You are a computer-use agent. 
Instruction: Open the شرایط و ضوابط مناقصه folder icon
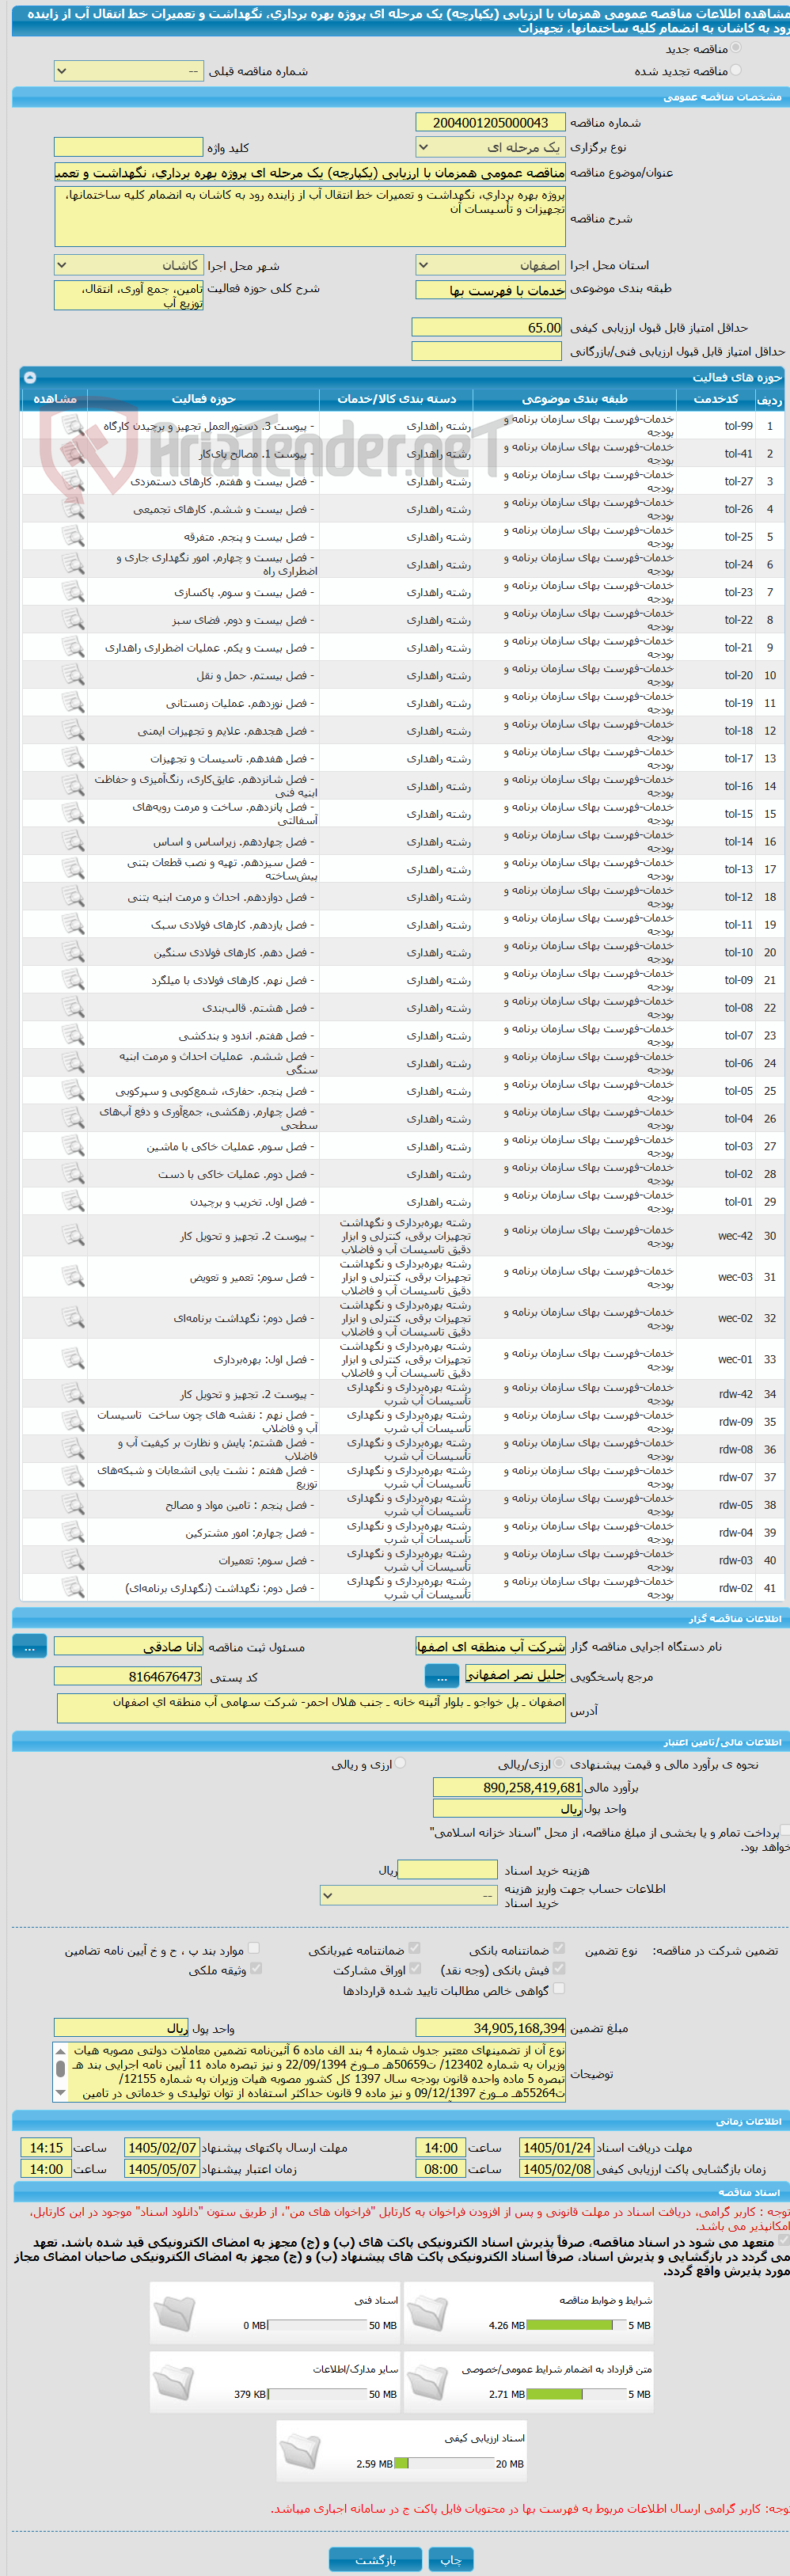click(x=428, y=2312)
